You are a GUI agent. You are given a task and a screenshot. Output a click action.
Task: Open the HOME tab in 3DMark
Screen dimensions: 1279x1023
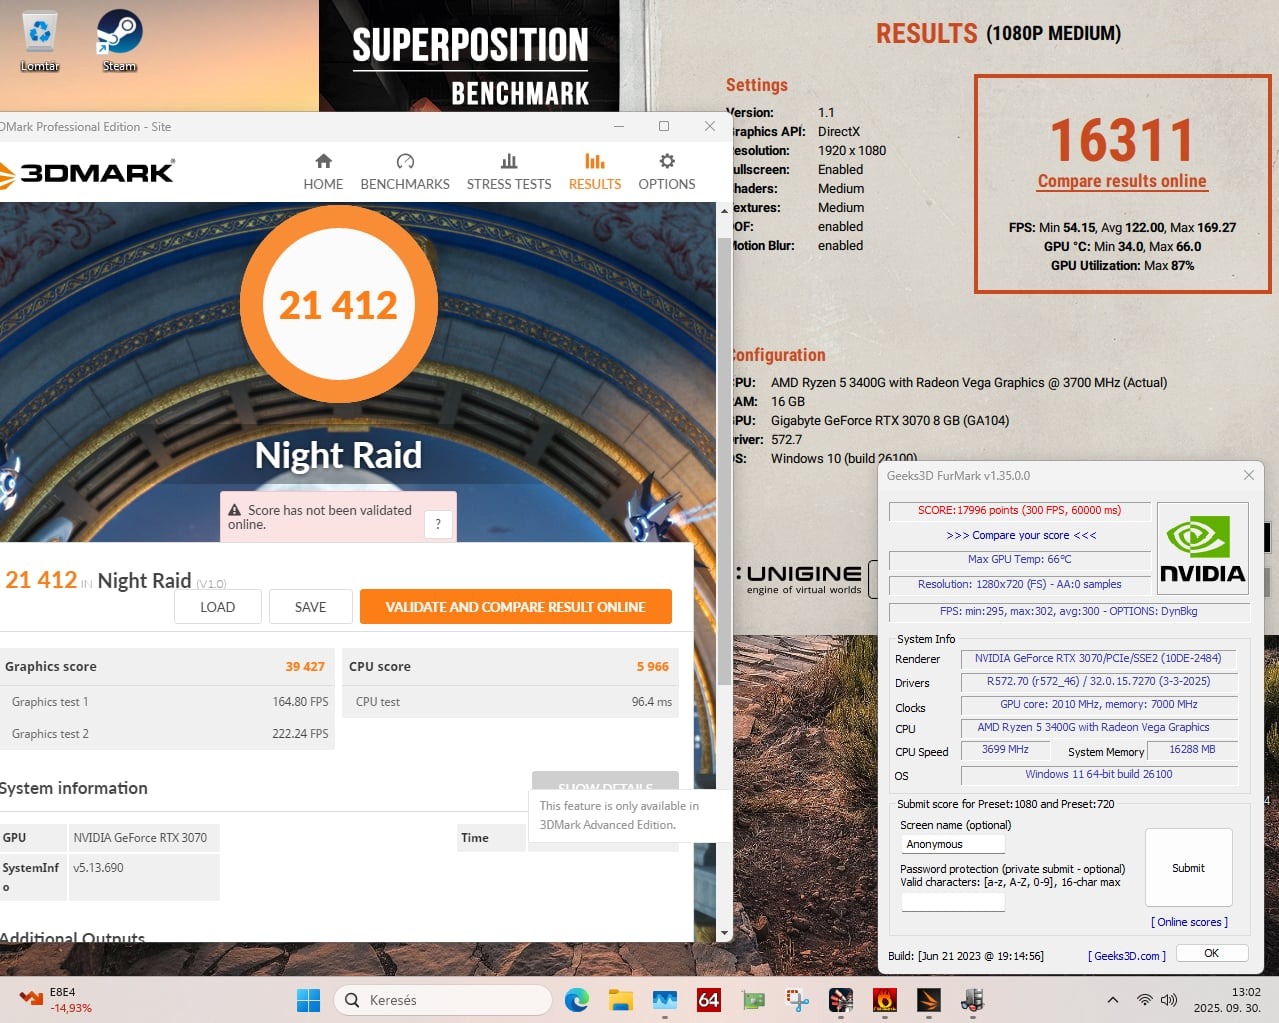323,172
